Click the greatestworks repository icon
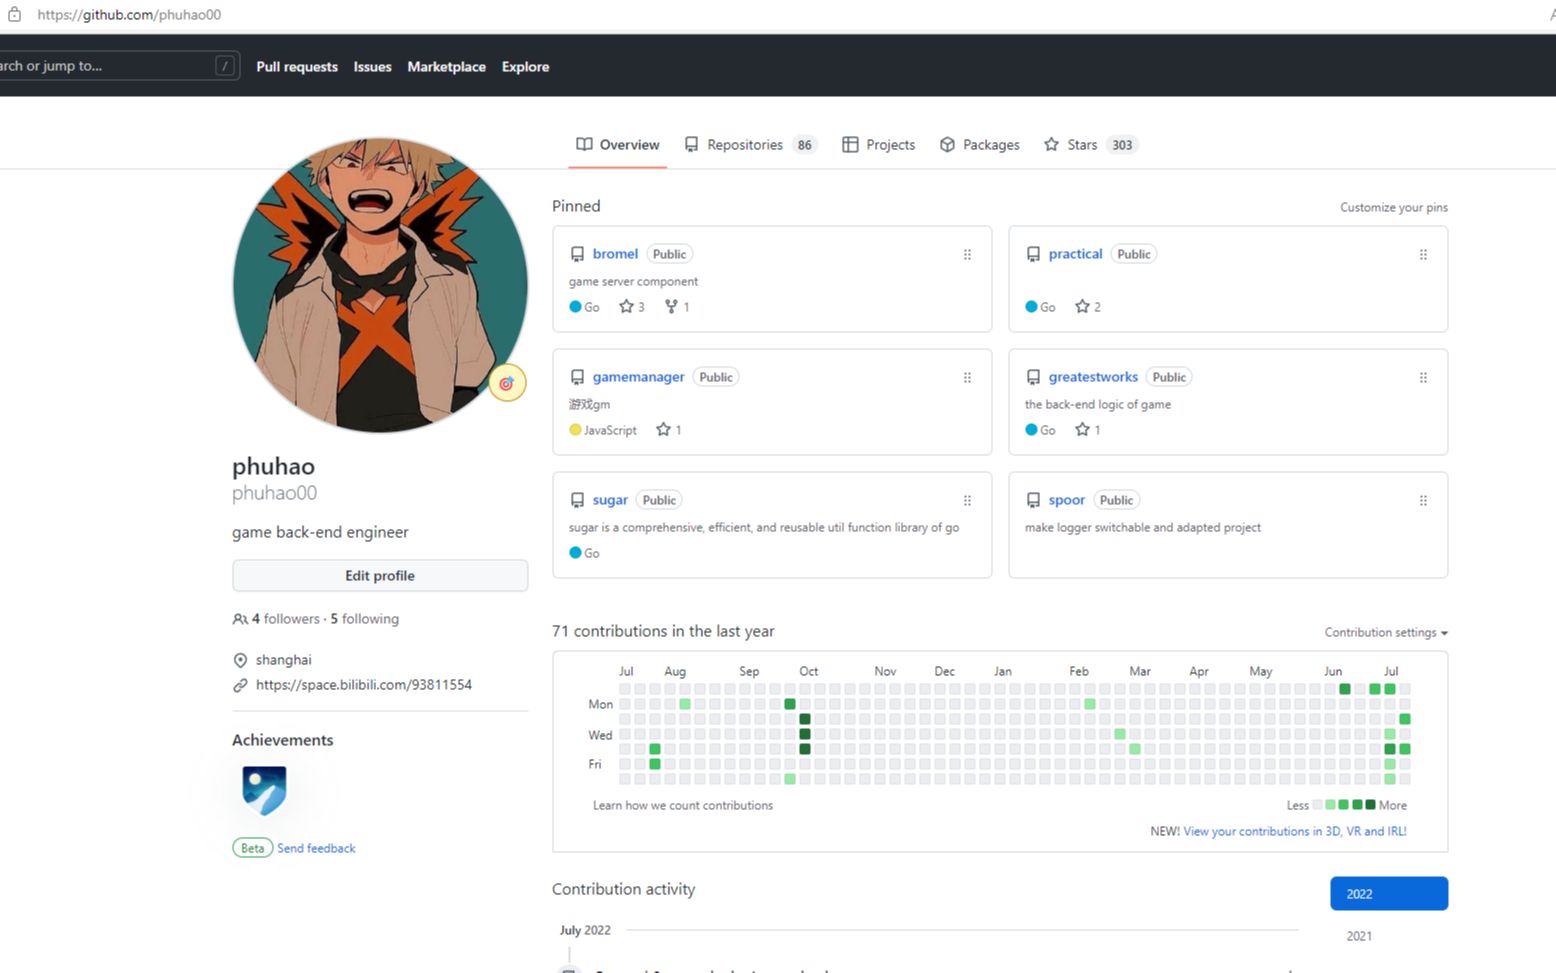Screen dimensions: 1556x973 tap(1033, 377)
